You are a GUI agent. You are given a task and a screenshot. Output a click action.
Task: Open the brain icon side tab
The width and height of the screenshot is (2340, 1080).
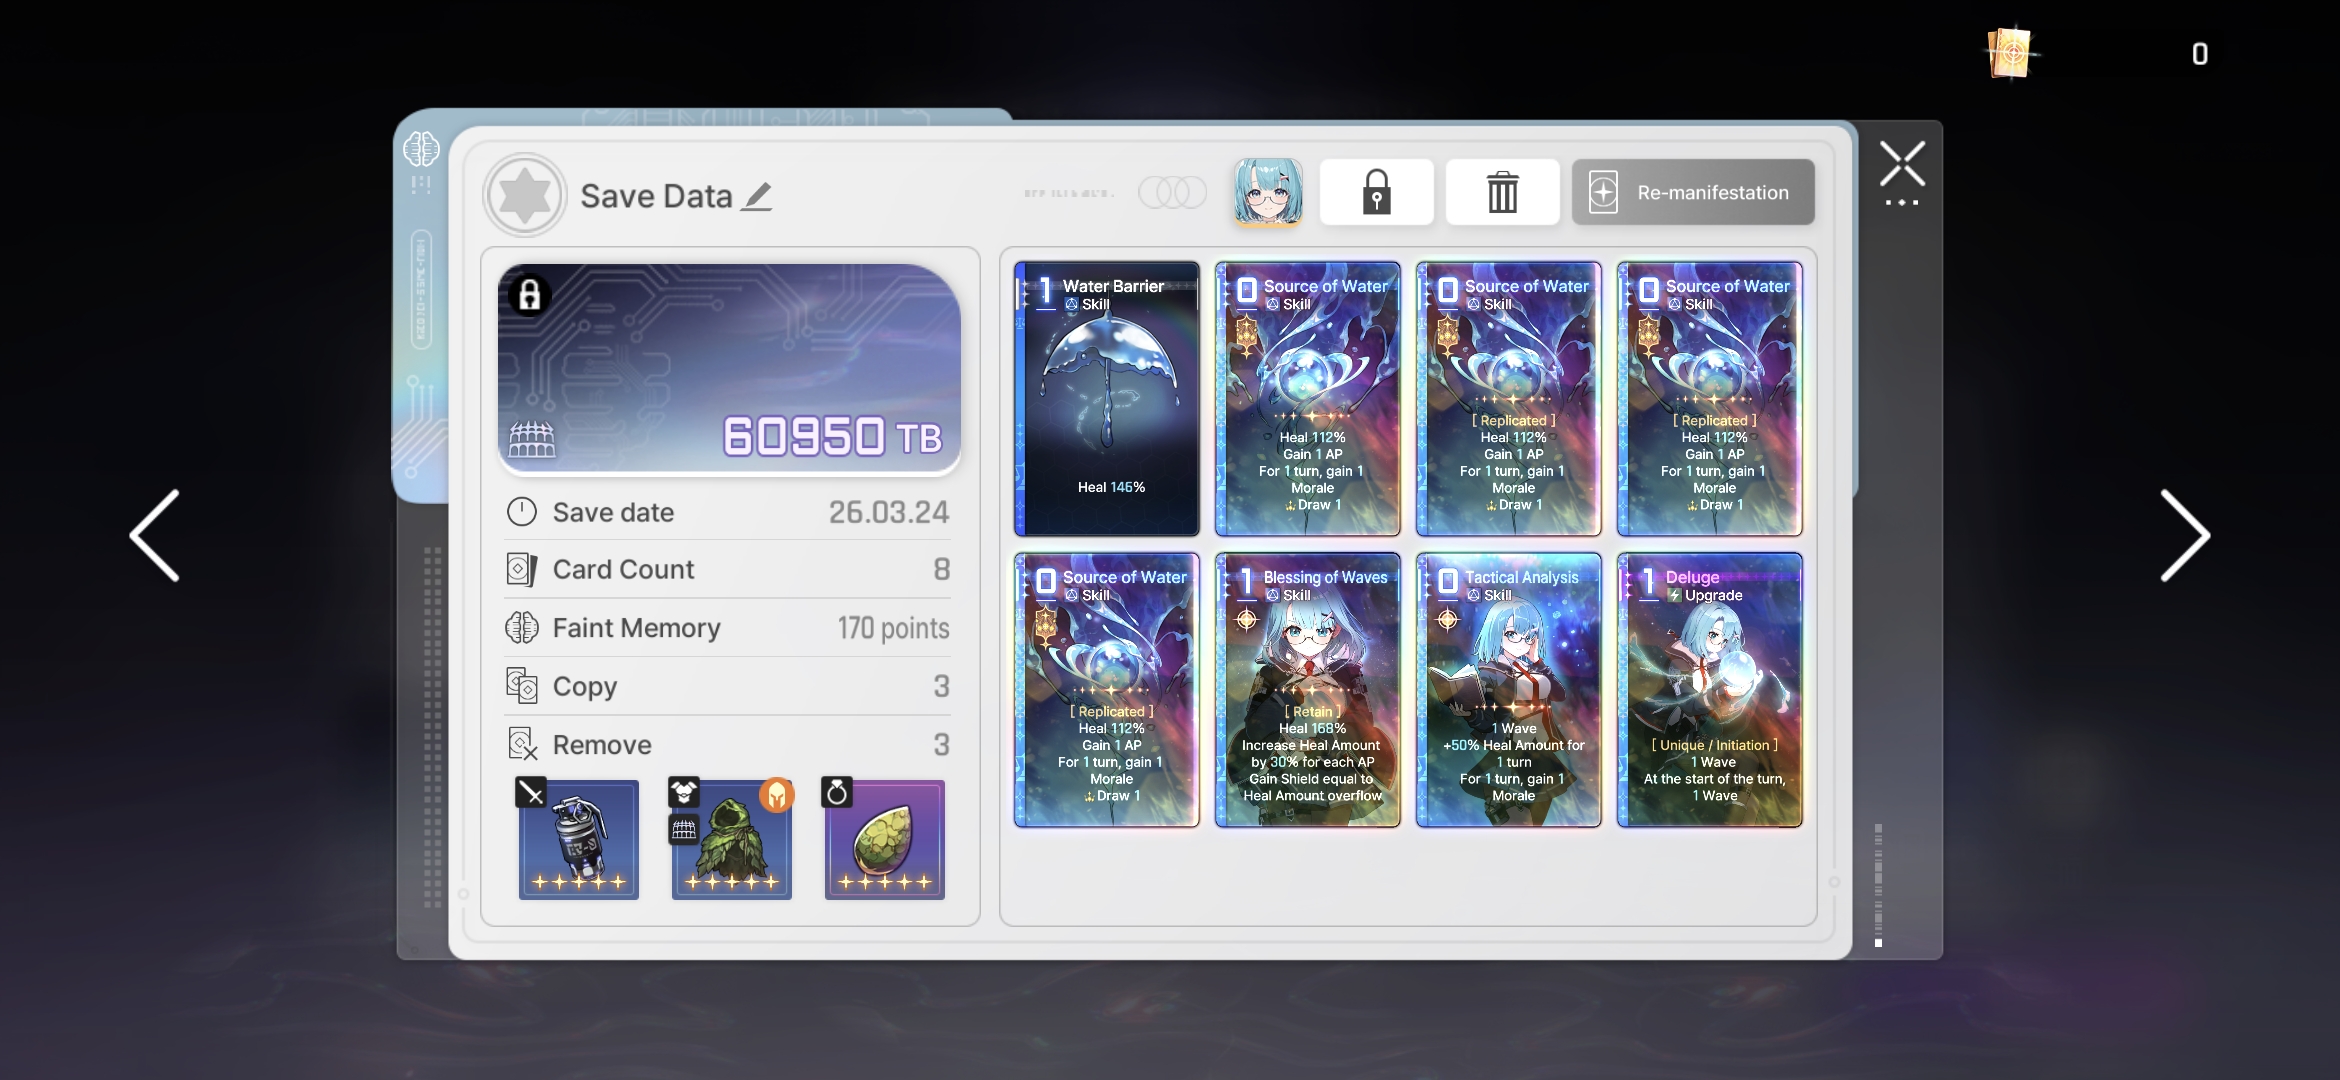[x=421, y=150]
